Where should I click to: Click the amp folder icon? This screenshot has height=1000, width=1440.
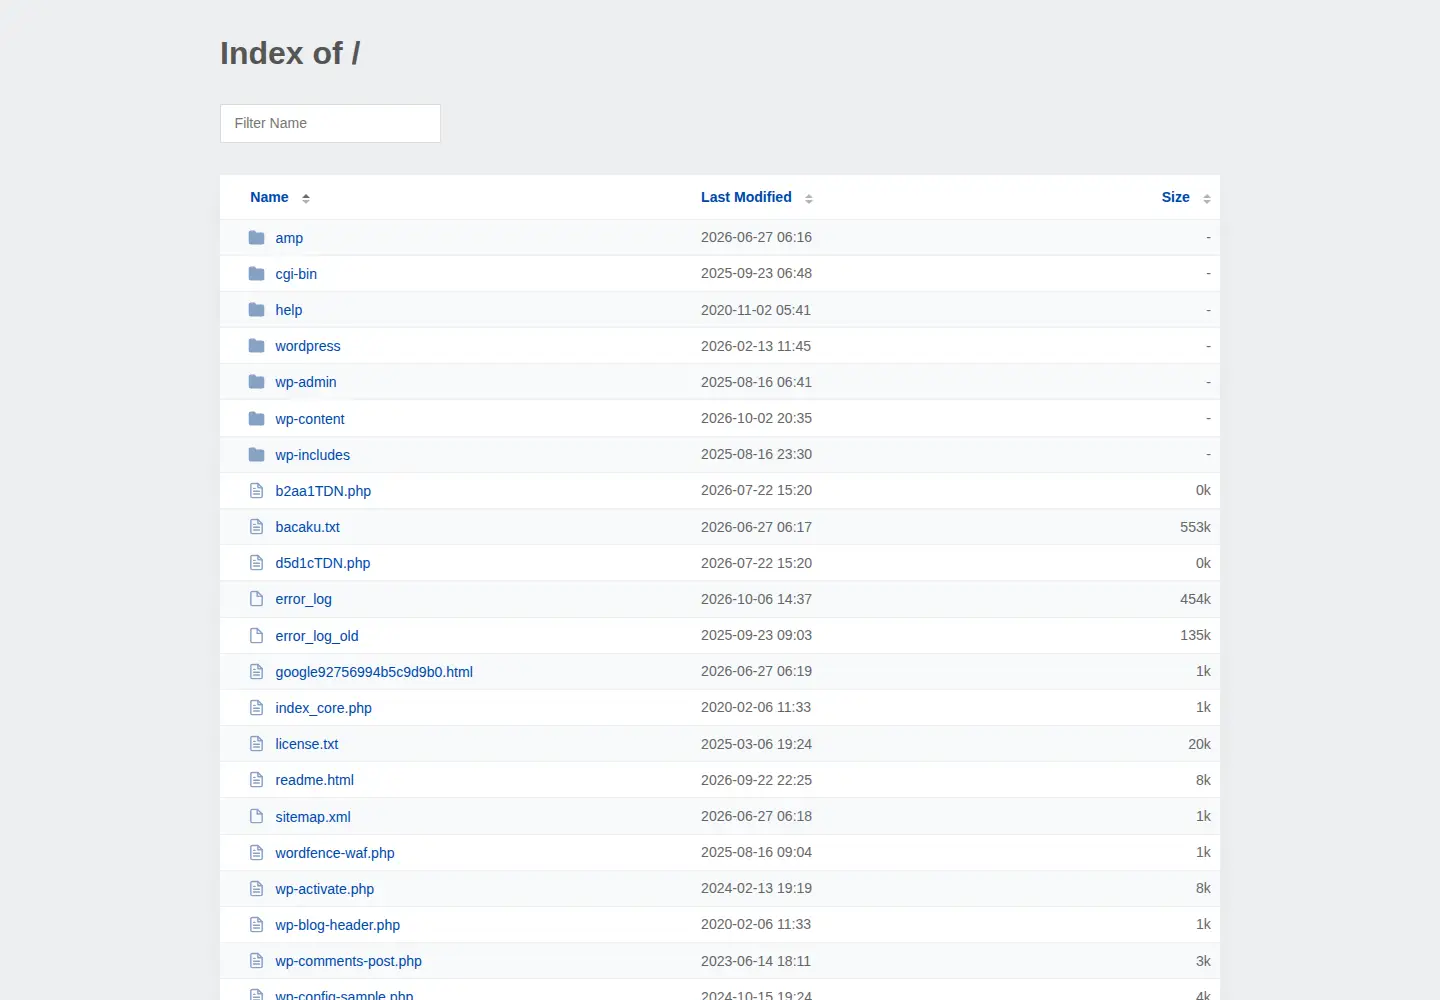coord(257,238)
